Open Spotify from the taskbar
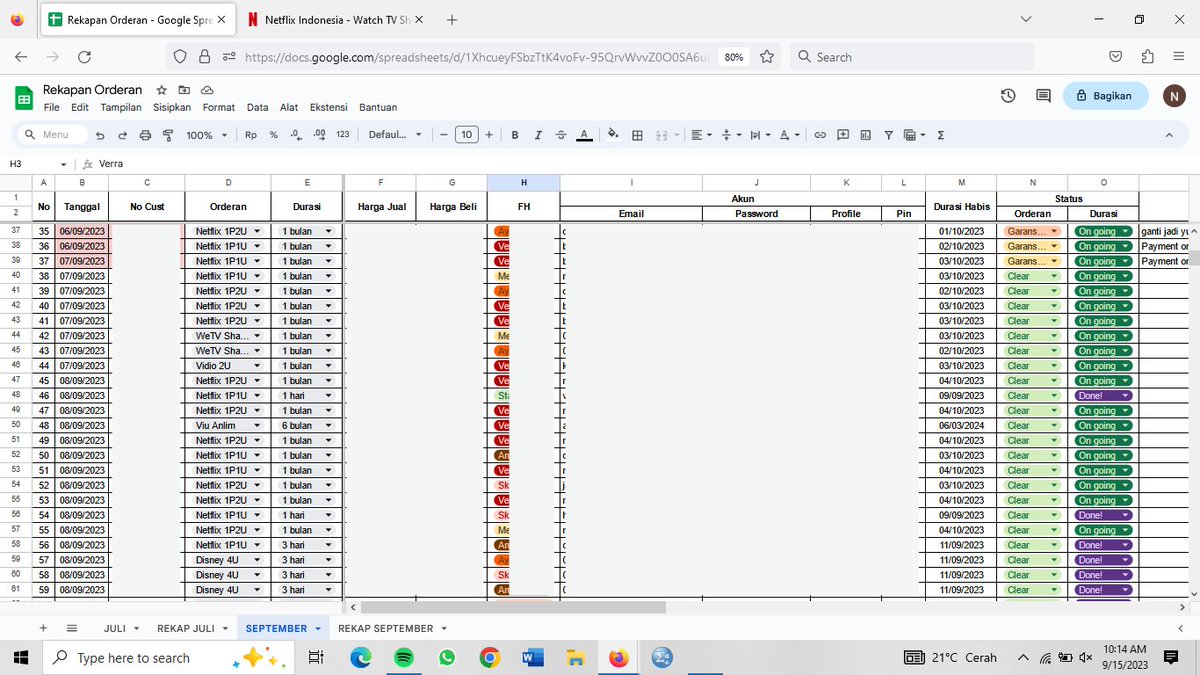The height and width of the screenshot is (675, 1200). click(x=404, y=658)
